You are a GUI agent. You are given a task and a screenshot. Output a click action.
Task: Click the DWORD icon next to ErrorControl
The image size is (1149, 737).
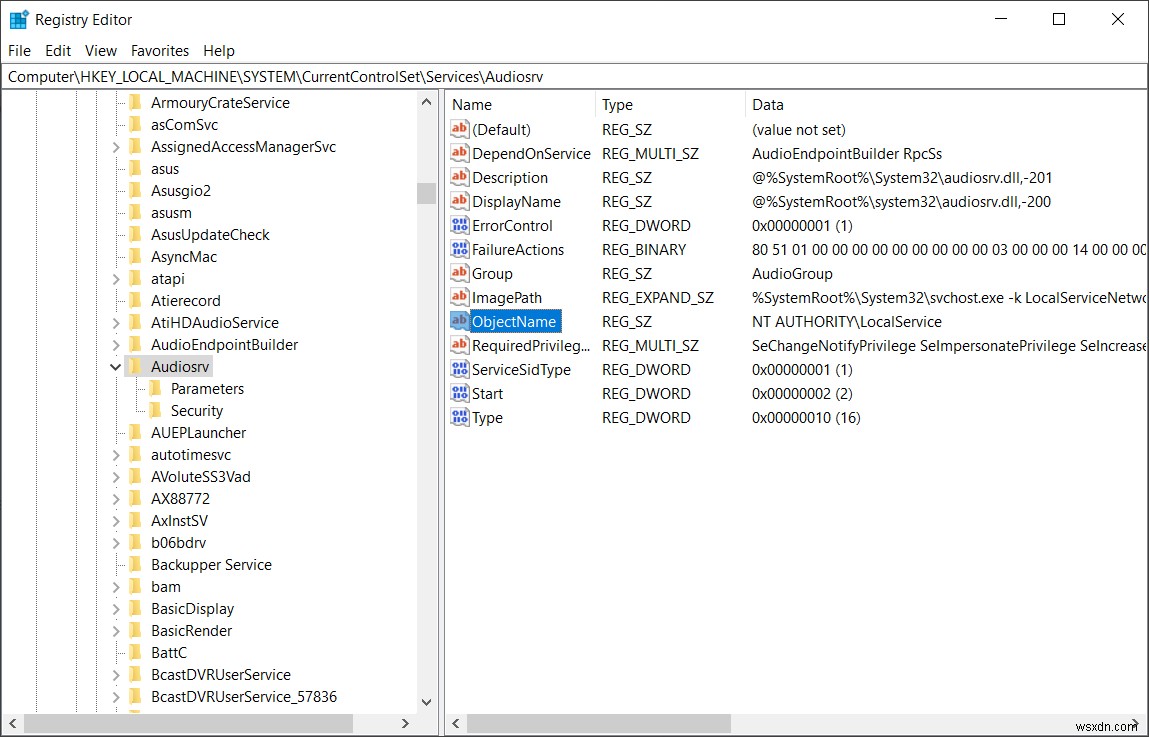tap(458, 225)
